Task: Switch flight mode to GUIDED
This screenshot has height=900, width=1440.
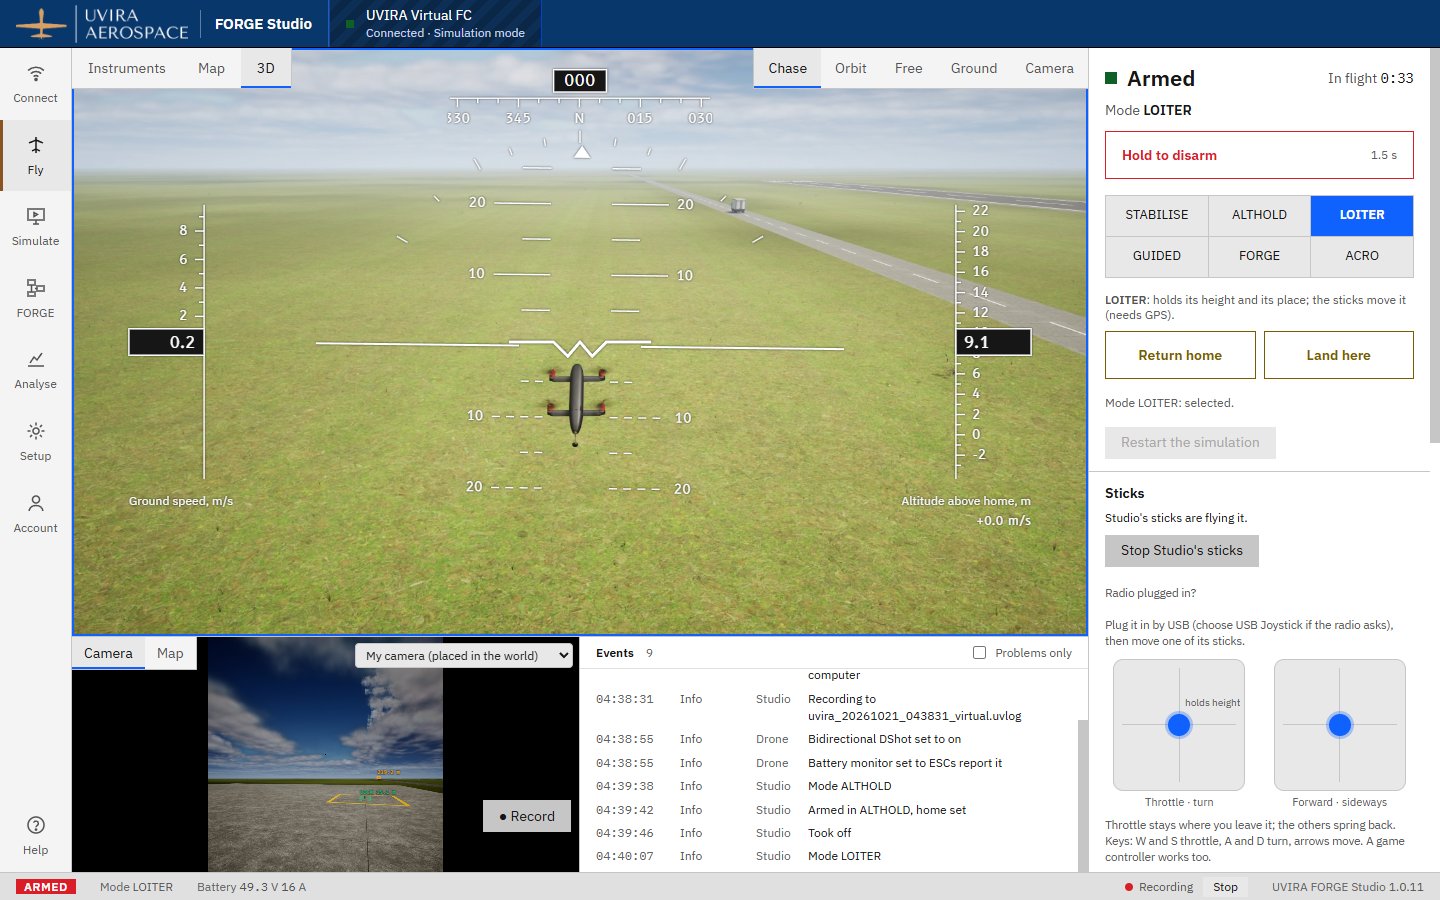Action: pyautogui.click(x=1157, y=256)
